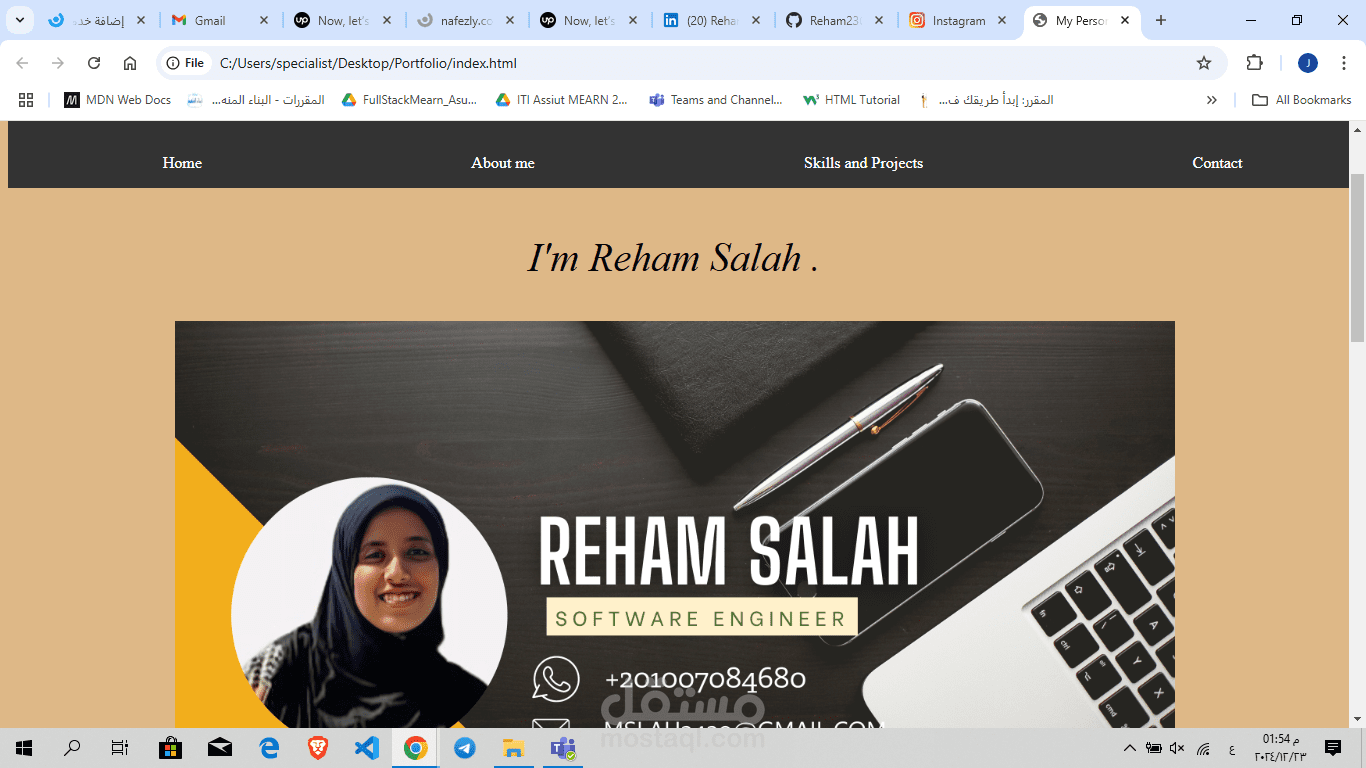
Task: Open the browser home page
Action: point(130,63)
